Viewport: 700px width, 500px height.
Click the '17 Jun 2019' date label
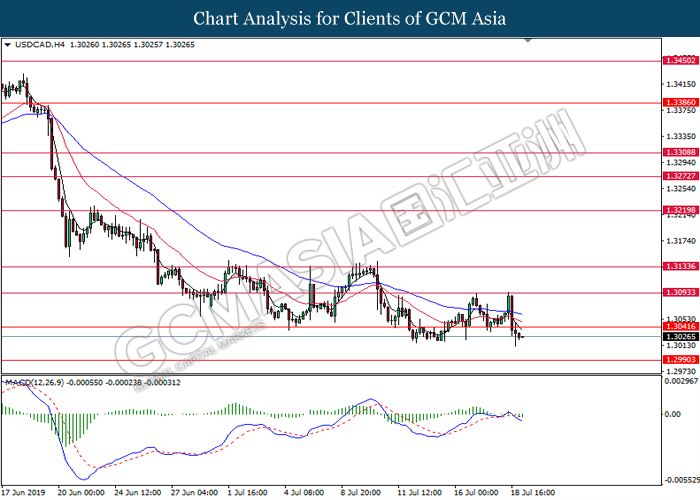tap(23, 492)
